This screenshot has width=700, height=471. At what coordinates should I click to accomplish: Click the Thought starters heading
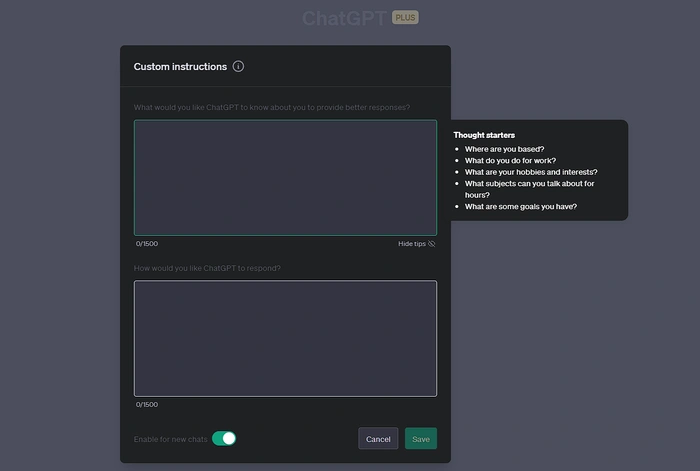point(484,135)
